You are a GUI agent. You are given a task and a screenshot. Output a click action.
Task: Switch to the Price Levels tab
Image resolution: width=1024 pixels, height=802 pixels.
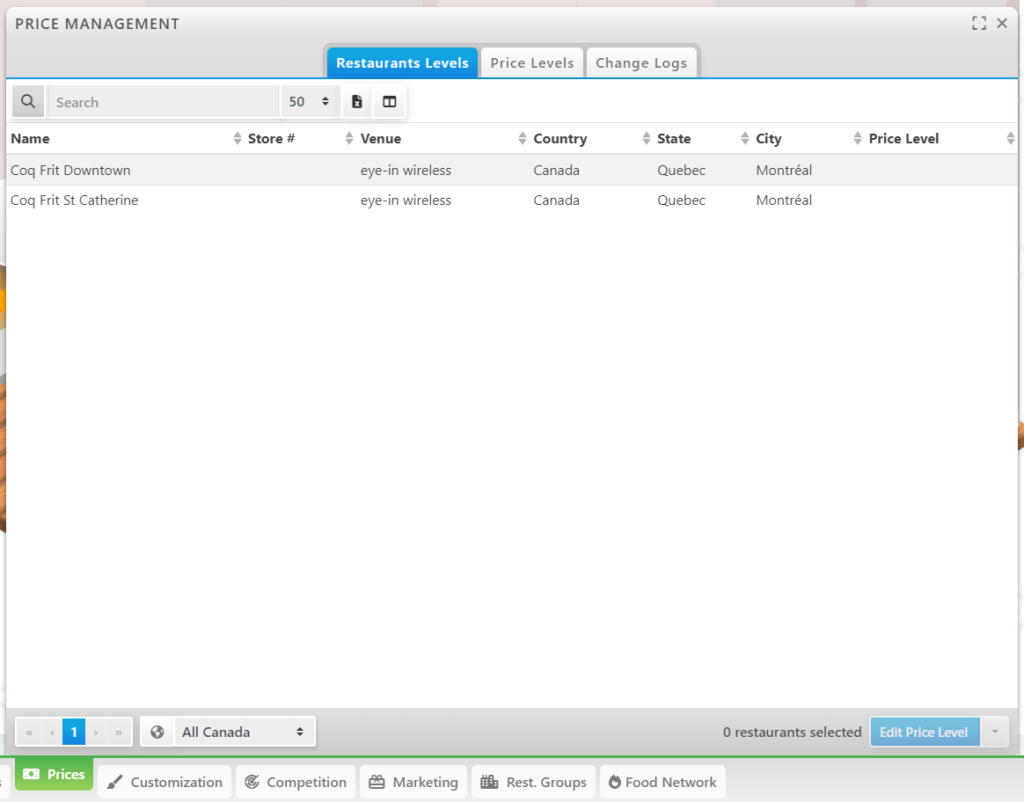[x=532, y=63]
